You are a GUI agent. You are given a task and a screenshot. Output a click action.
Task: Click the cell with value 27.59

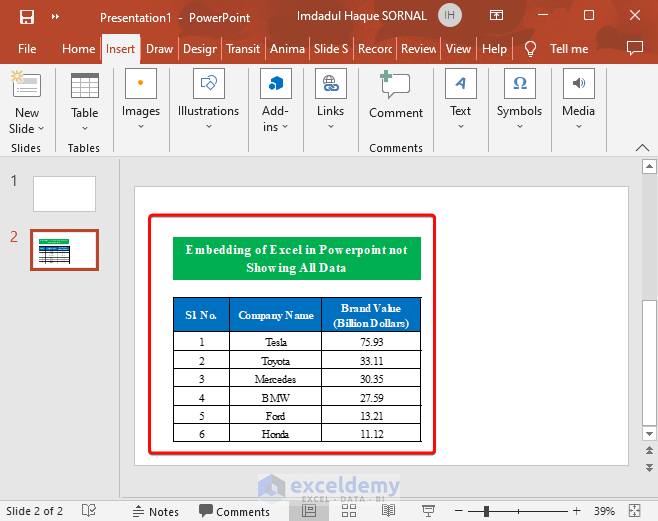tap(371, 397)
